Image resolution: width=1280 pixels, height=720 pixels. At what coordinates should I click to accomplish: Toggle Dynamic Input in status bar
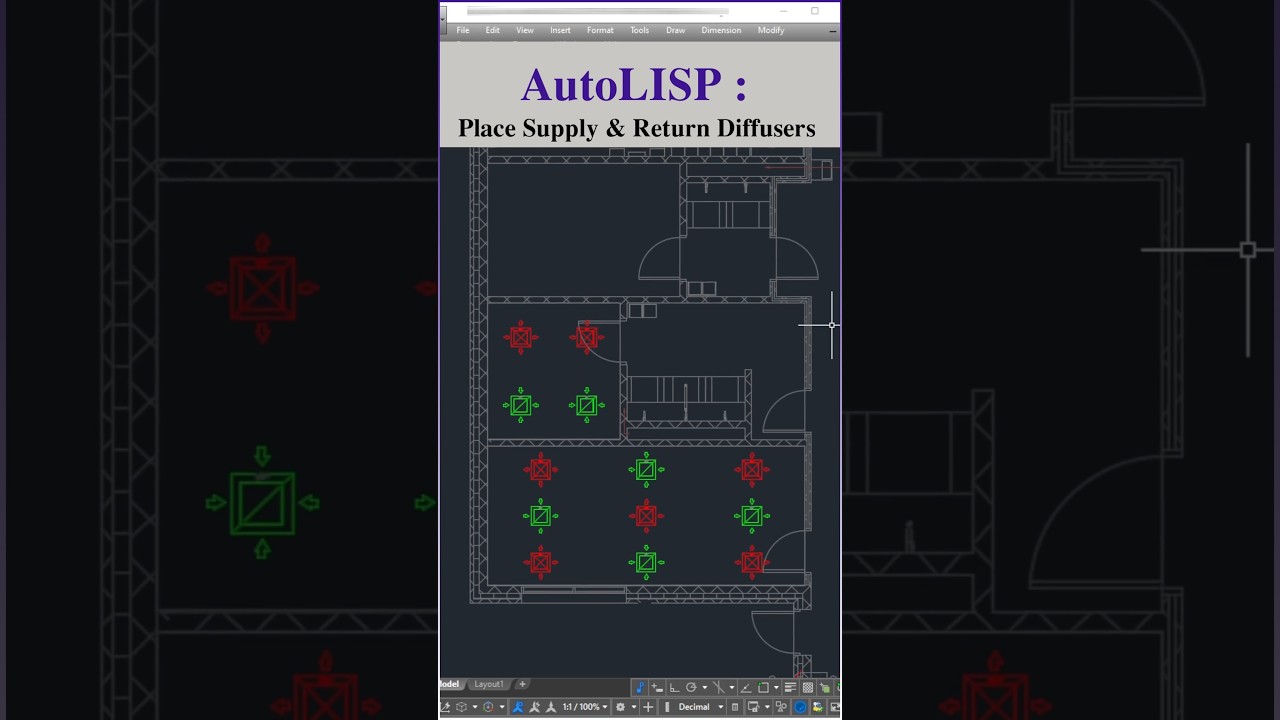point(657,688)
